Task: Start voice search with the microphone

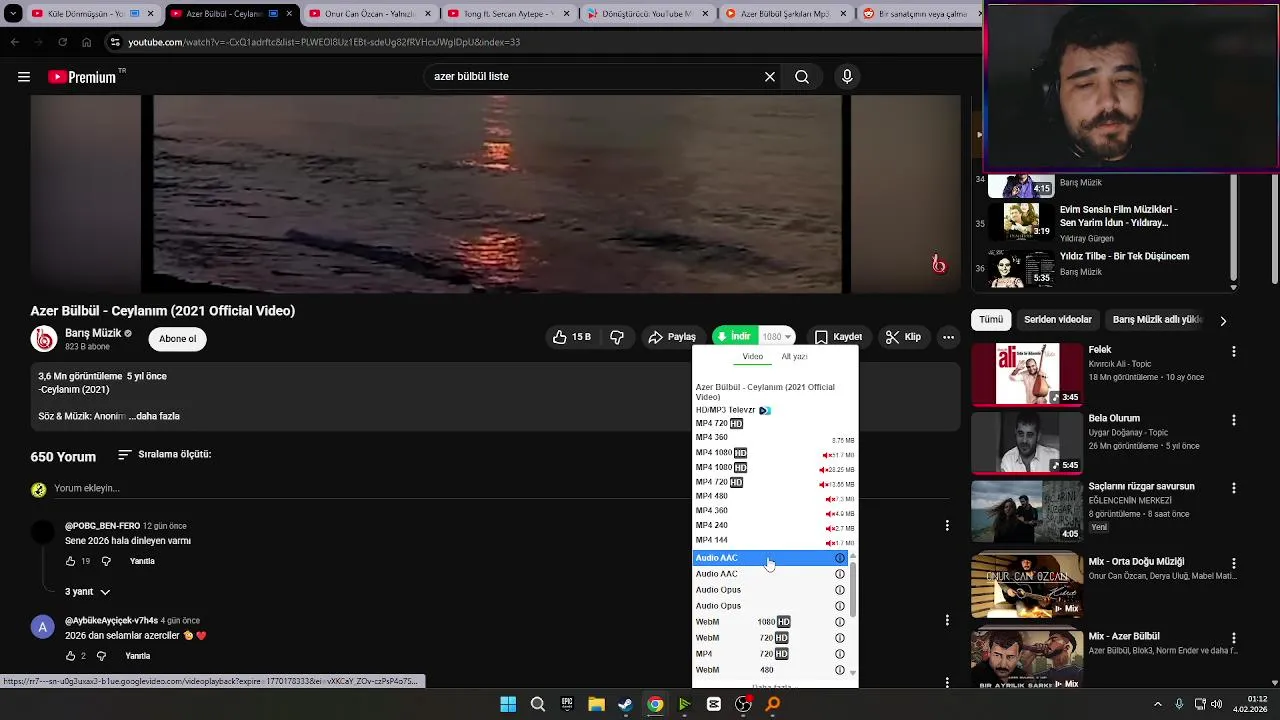Action: click(847, 77)
